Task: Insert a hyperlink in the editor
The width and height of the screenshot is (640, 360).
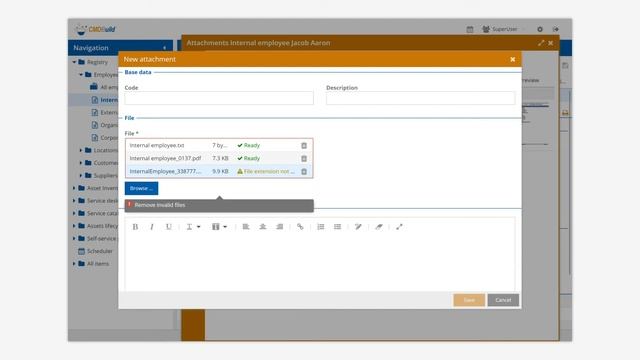Action: 300,227
